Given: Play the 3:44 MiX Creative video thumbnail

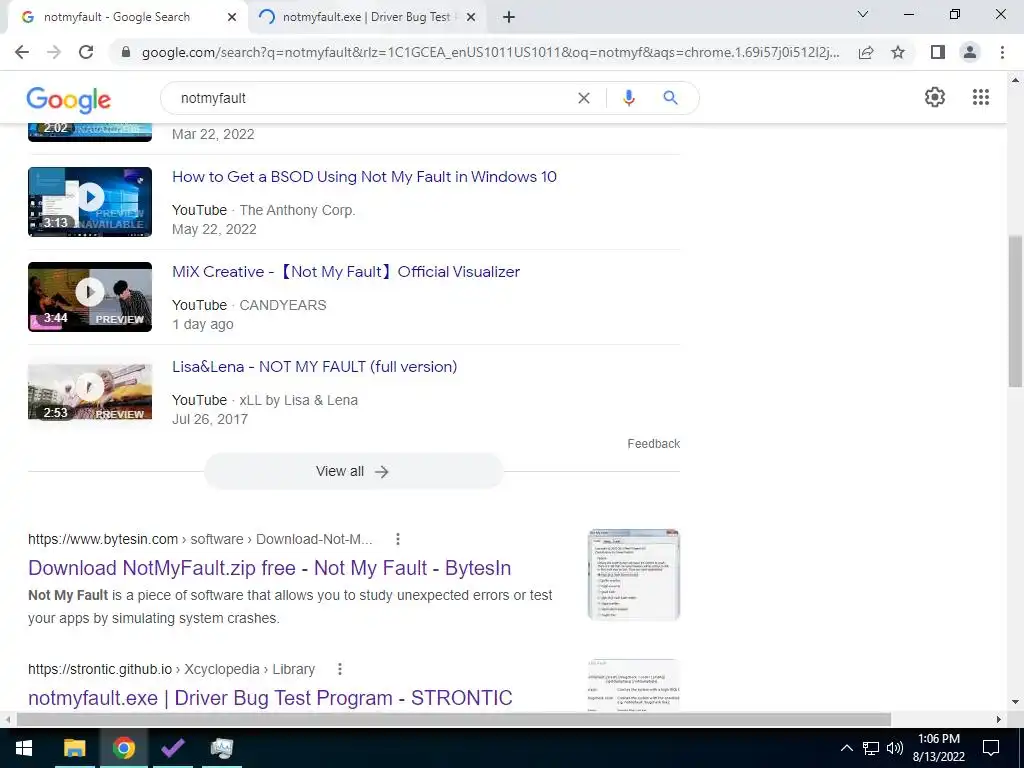Looking at the screenshot, I should pyautogui.click(x=90, y=296).
